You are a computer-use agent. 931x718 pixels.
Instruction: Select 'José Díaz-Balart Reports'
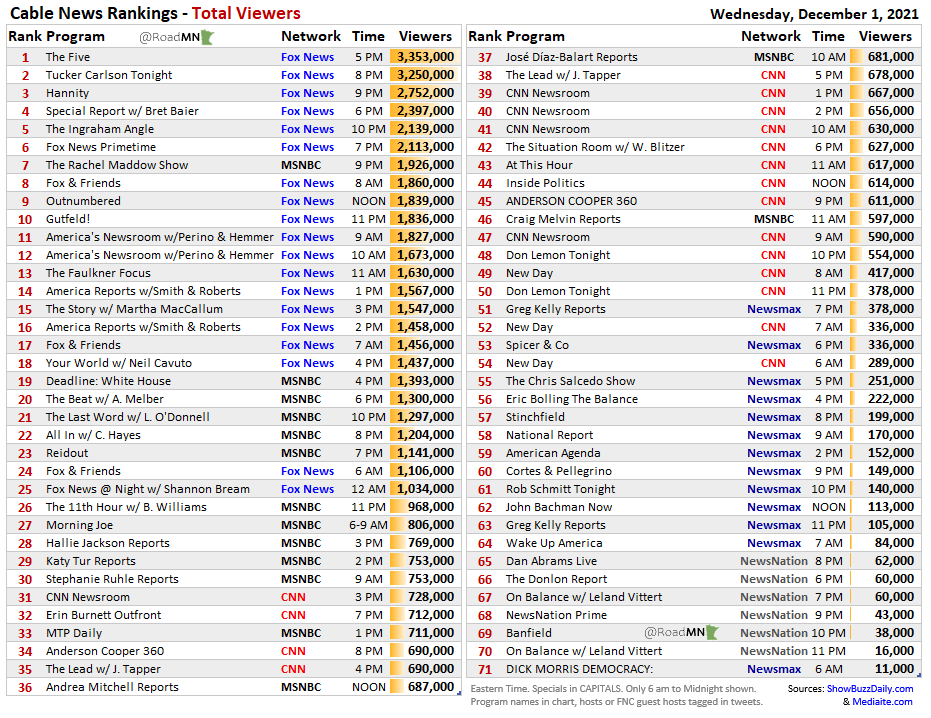click(571, 57)
